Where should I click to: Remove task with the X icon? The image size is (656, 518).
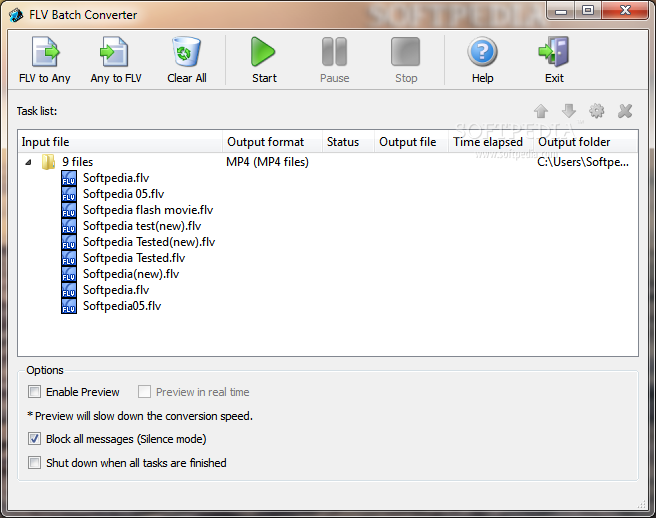[x=625, y=111]
